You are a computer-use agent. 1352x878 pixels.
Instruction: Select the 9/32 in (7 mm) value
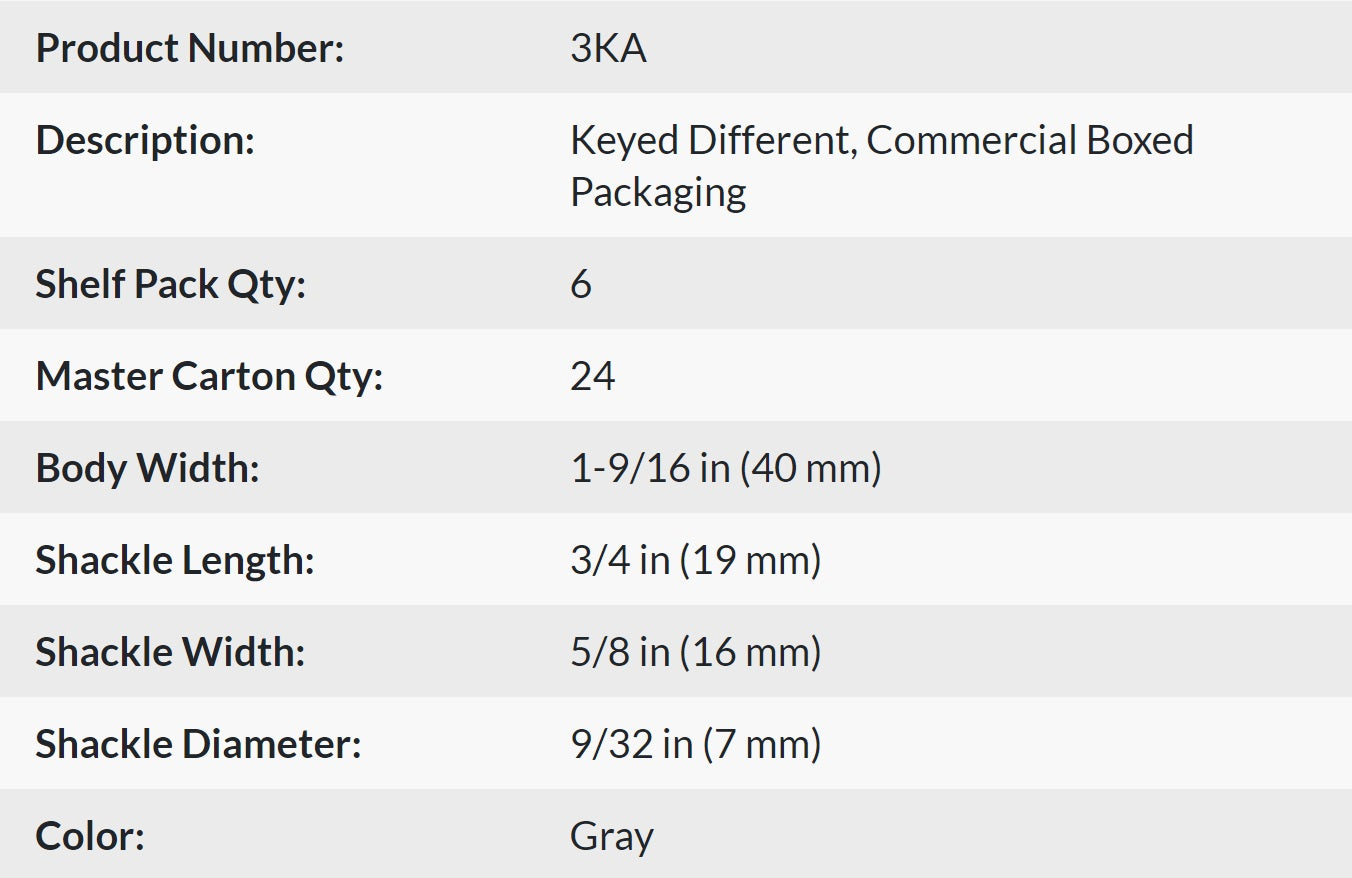[695, 744]
